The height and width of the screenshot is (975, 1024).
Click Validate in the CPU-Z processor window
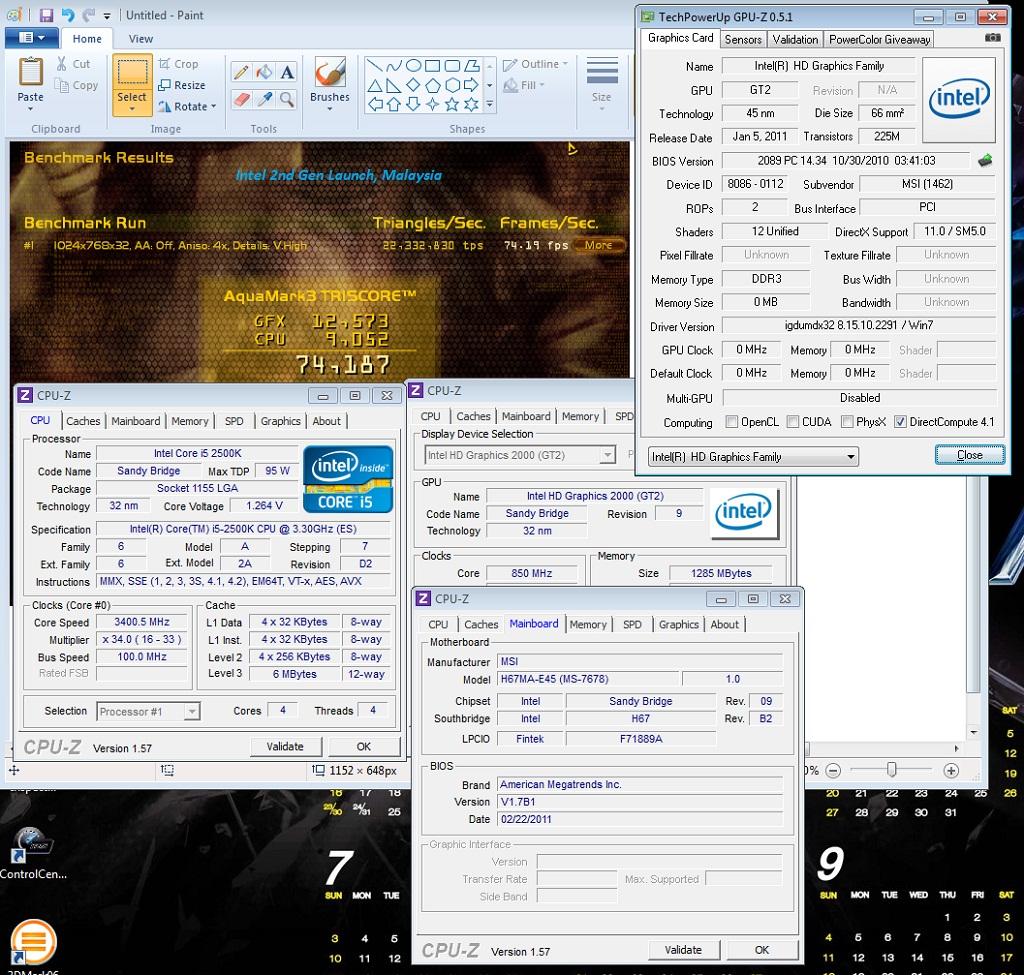click(285, 746)
